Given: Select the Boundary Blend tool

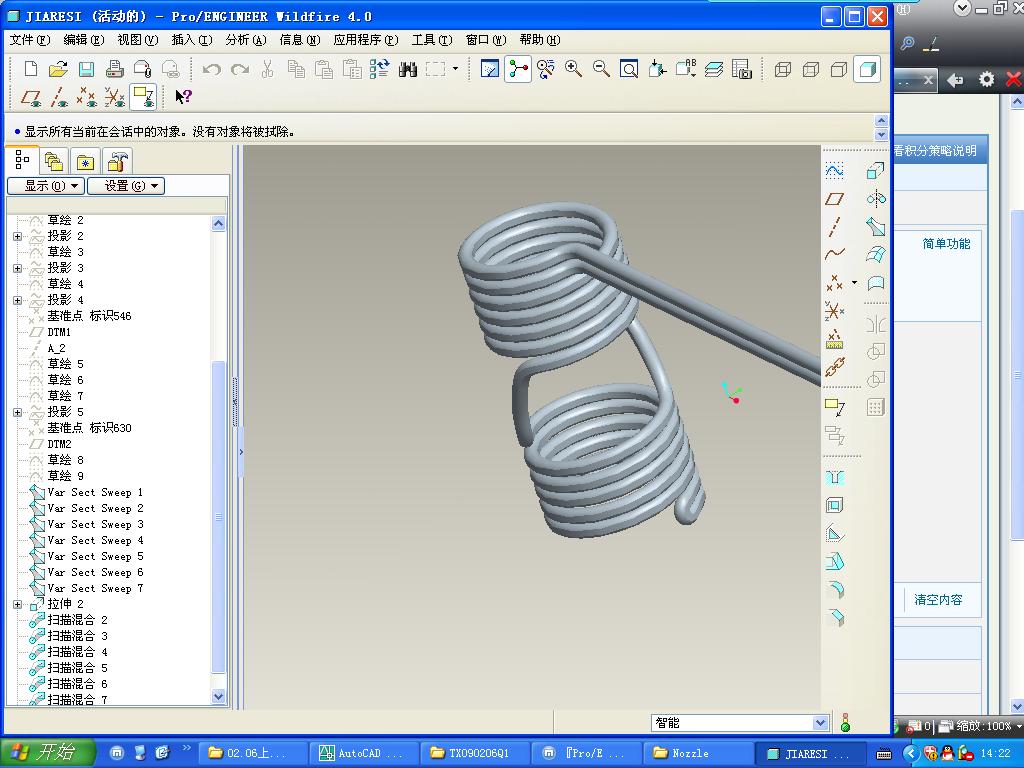Looking at the screenshot, I should pyautogui.click(x=876, y=254).
